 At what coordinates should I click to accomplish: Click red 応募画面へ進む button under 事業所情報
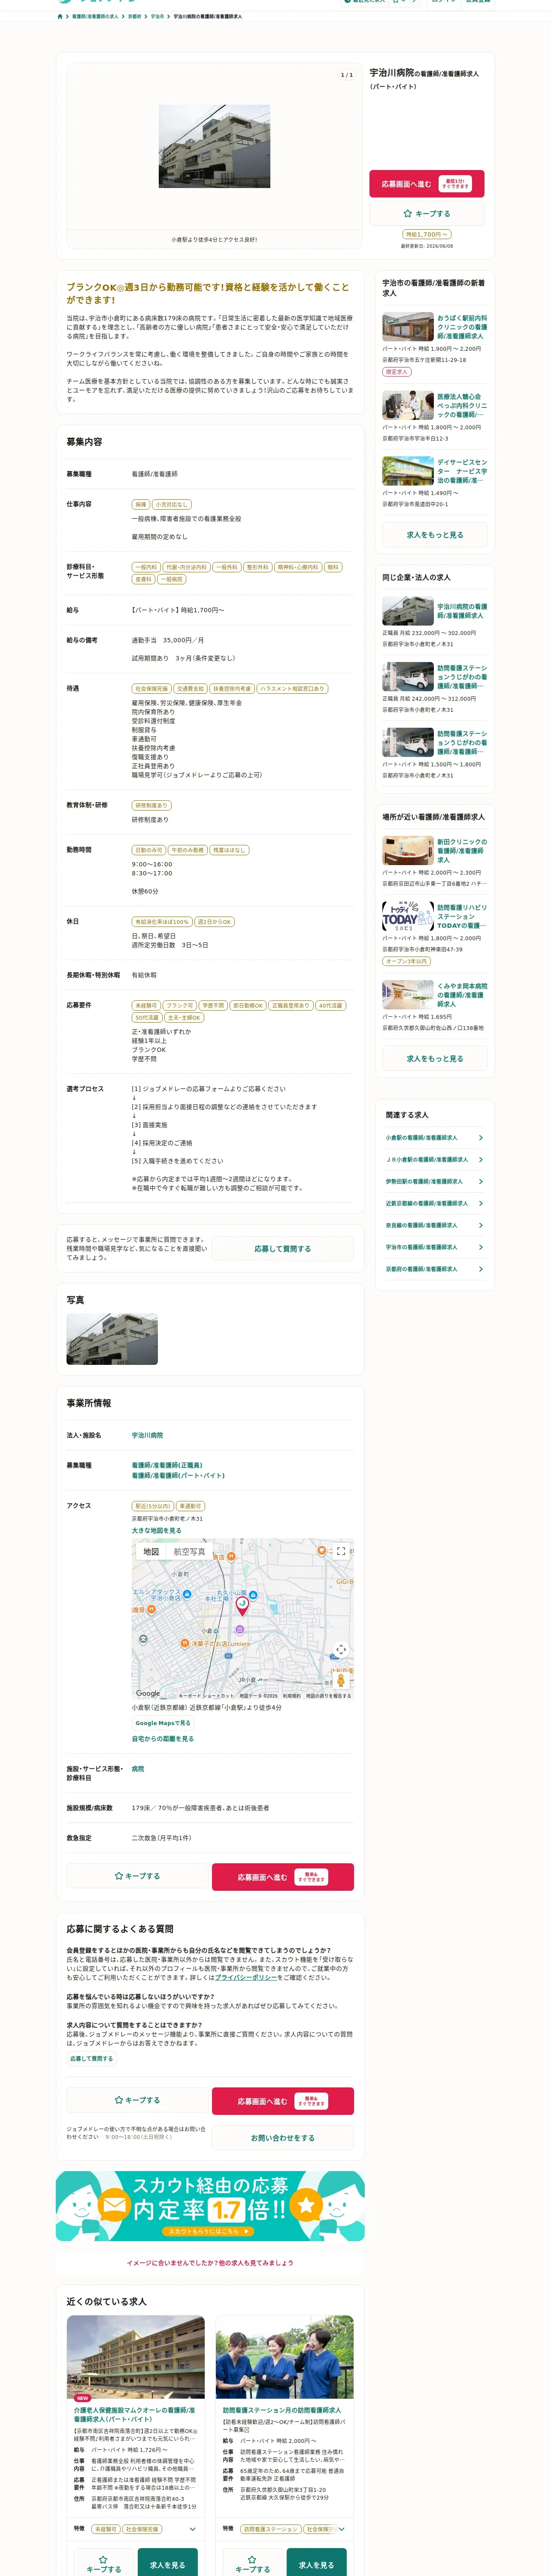(x=283, y=1877)
